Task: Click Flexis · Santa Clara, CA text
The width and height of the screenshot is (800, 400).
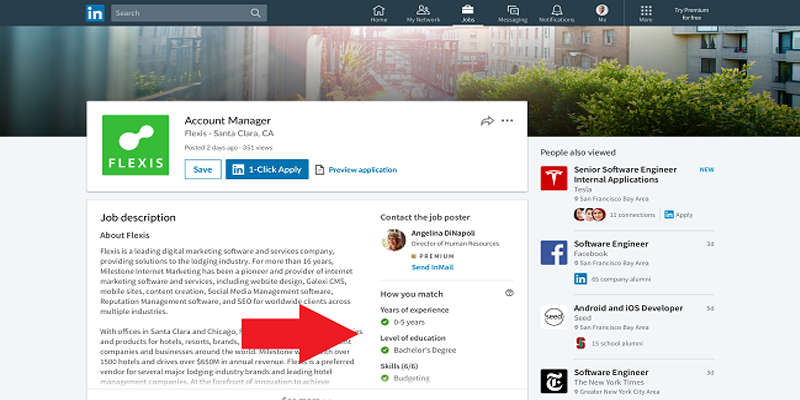Action: [229, 134]
